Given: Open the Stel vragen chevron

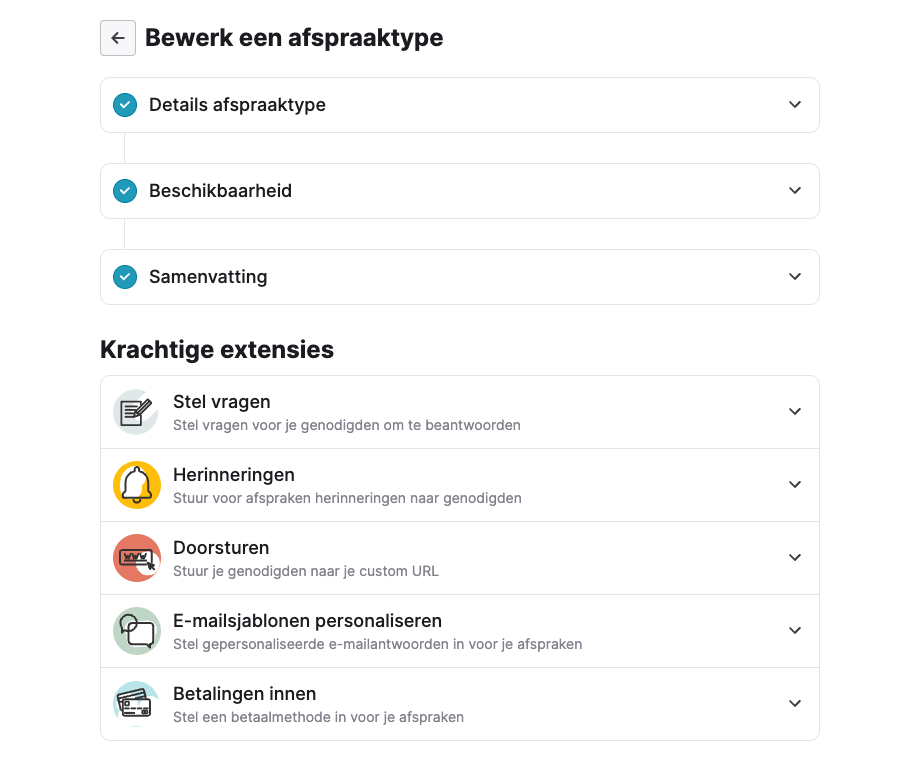Looking at the screenshot, I should (x=794, y=411).
